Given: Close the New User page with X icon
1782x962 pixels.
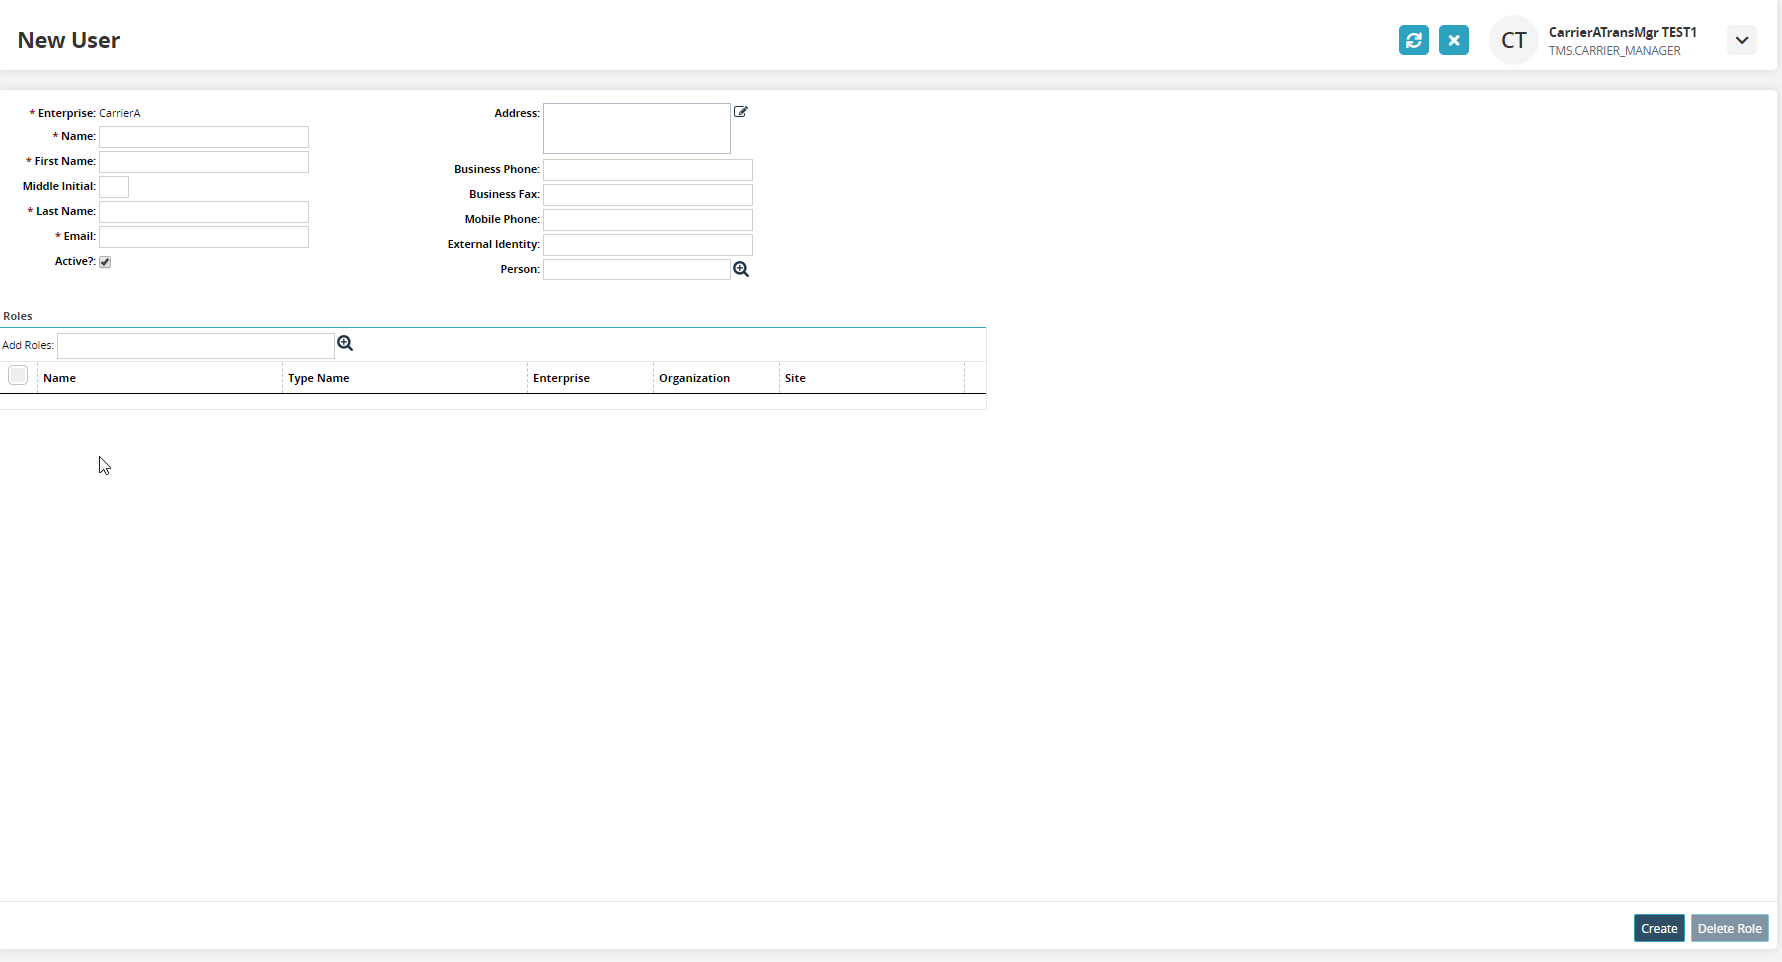Looking at the screenshot, I should (1453, 40).
